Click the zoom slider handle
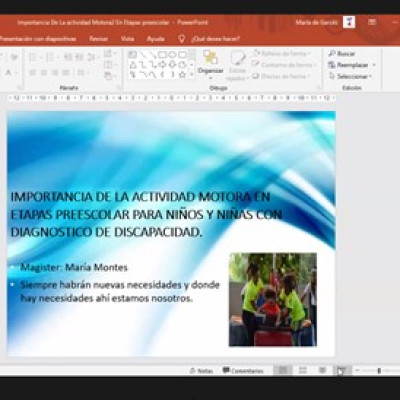Viewport: 400px width, 400px height. pos(379,370)
